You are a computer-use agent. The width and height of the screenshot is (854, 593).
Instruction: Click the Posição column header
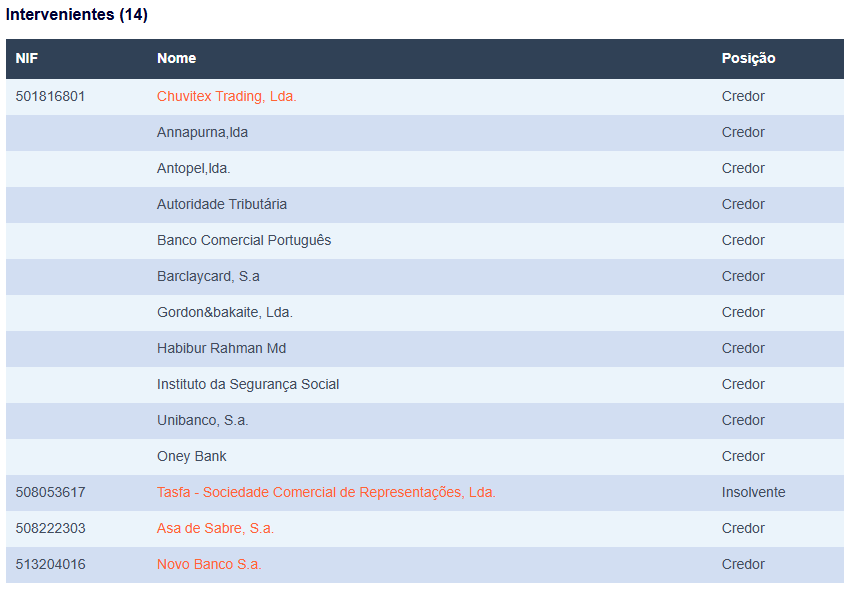point(748,58)
